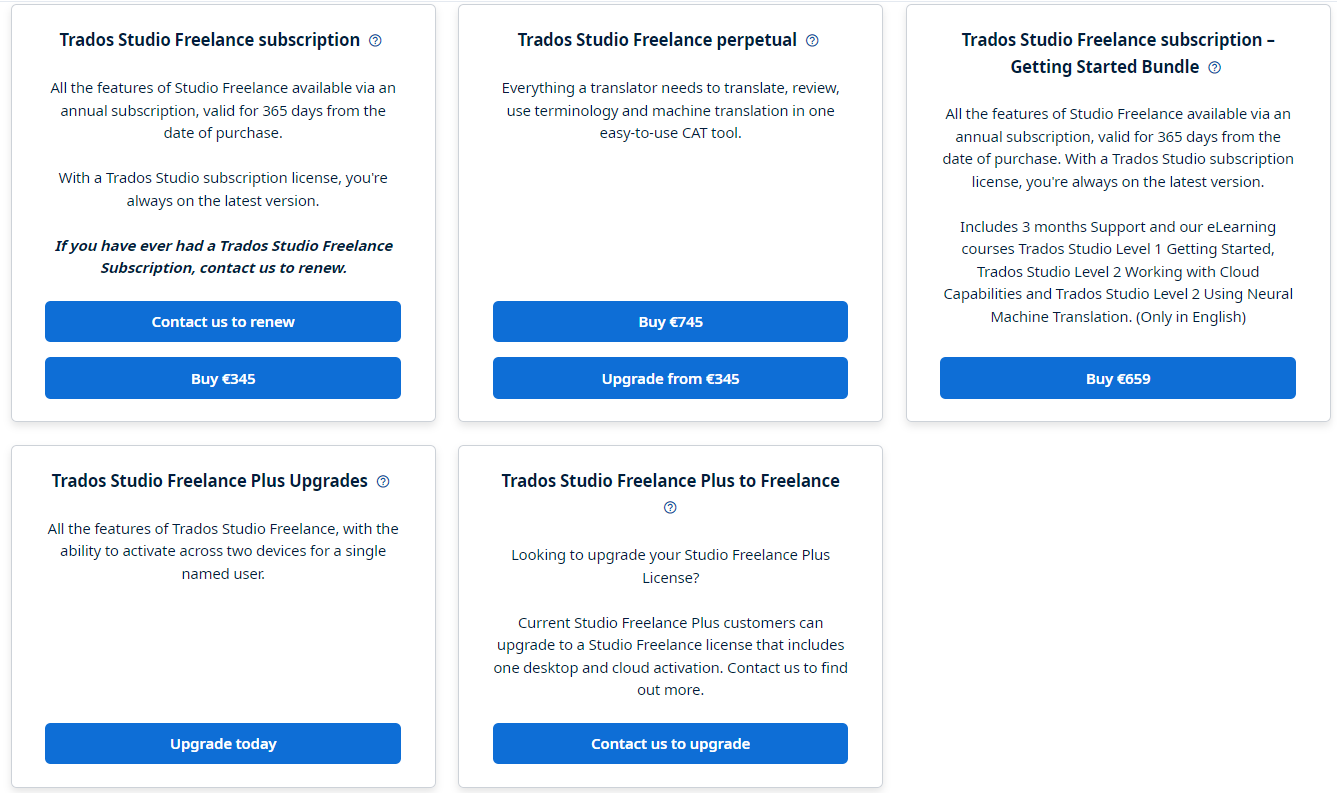Click the bold italic renewal notice text
This screenshot has width=1337, height=793.
(223, 257)
